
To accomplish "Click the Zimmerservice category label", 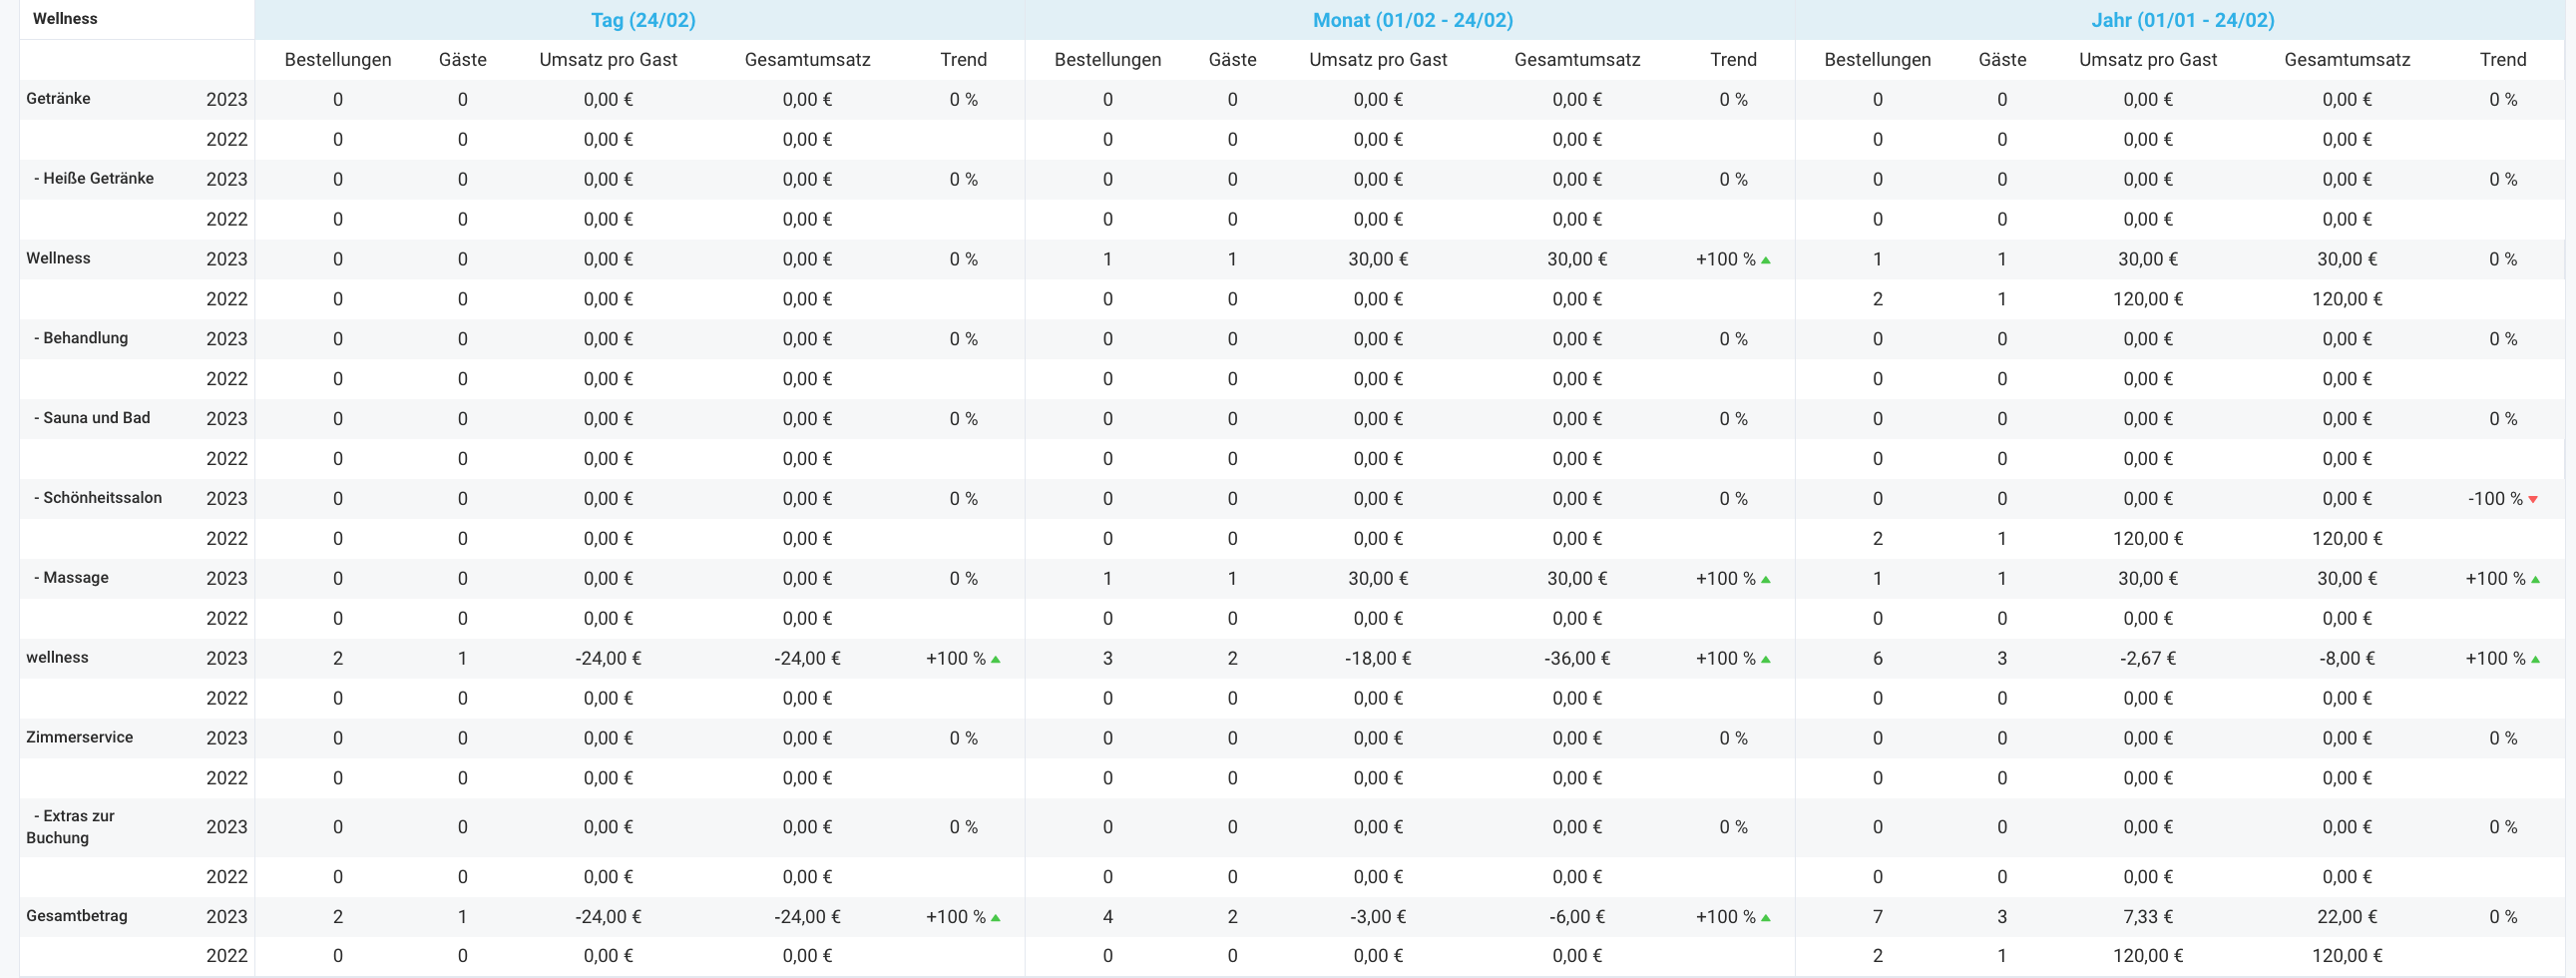I will (79, 737).
